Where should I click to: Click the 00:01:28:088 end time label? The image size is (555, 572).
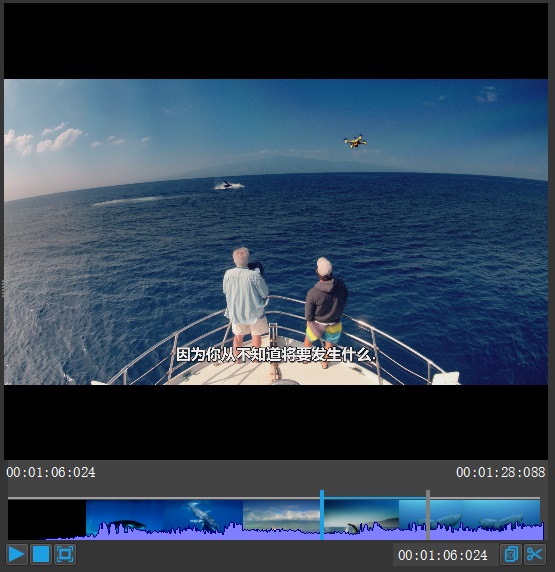pos(500,472)
